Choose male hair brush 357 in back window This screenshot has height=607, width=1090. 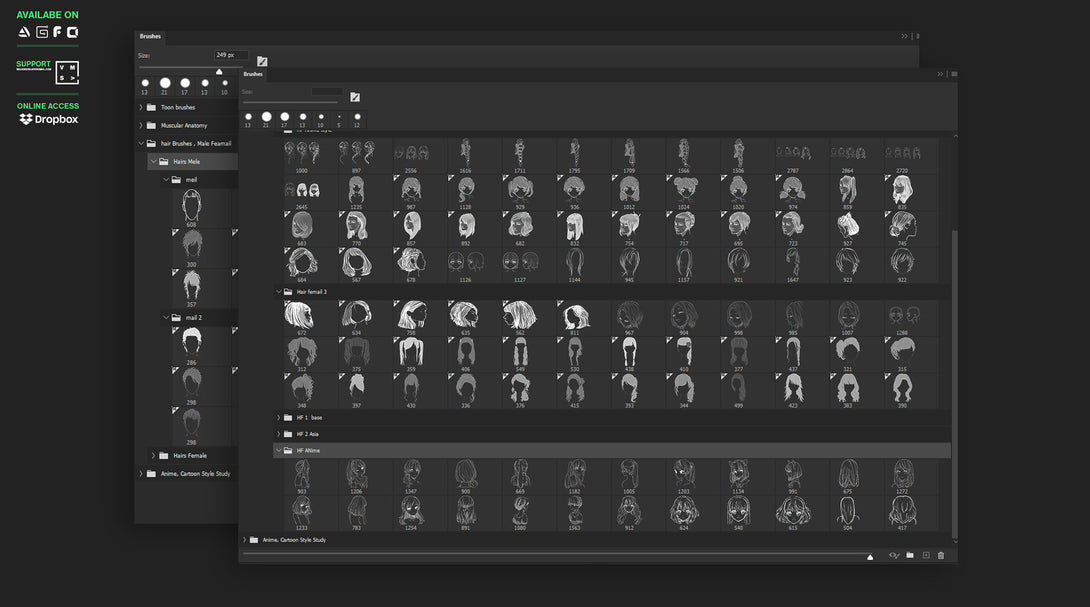click(x=191, y=289)
